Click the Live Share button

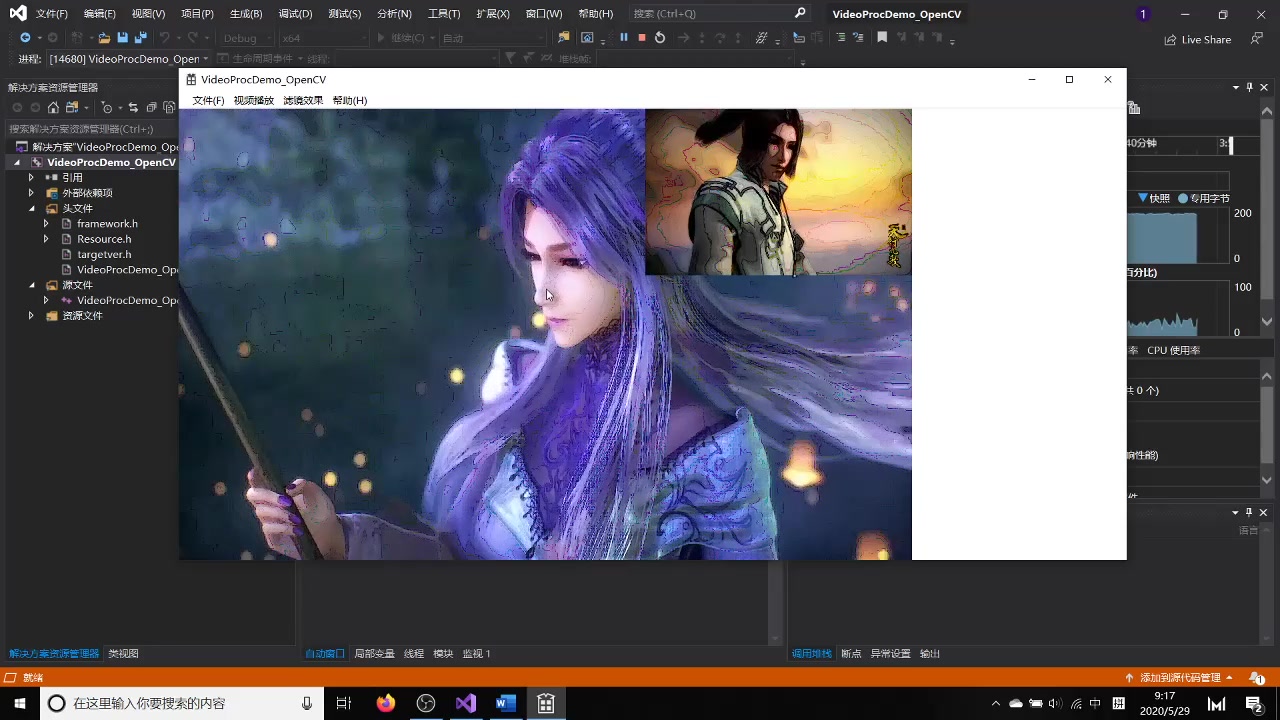(1198, 40)
